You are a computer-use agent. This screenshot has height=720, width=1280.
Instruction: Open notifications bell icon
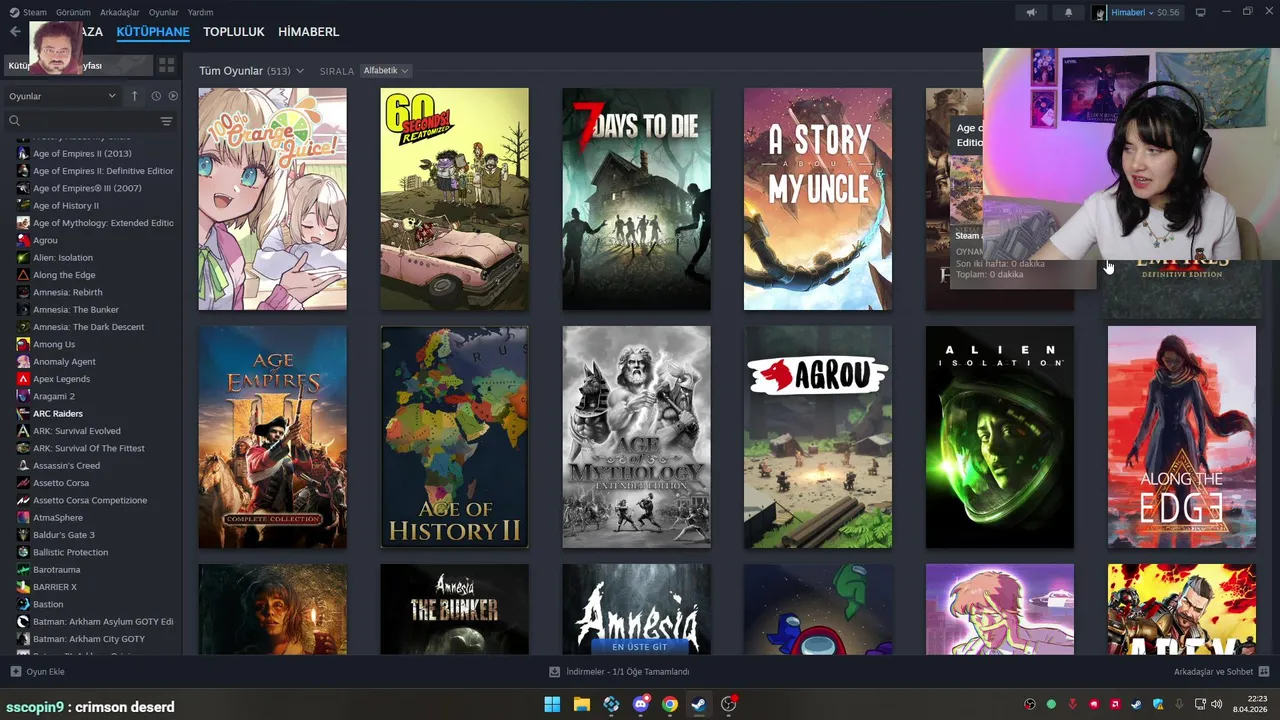pos(1068,12)
